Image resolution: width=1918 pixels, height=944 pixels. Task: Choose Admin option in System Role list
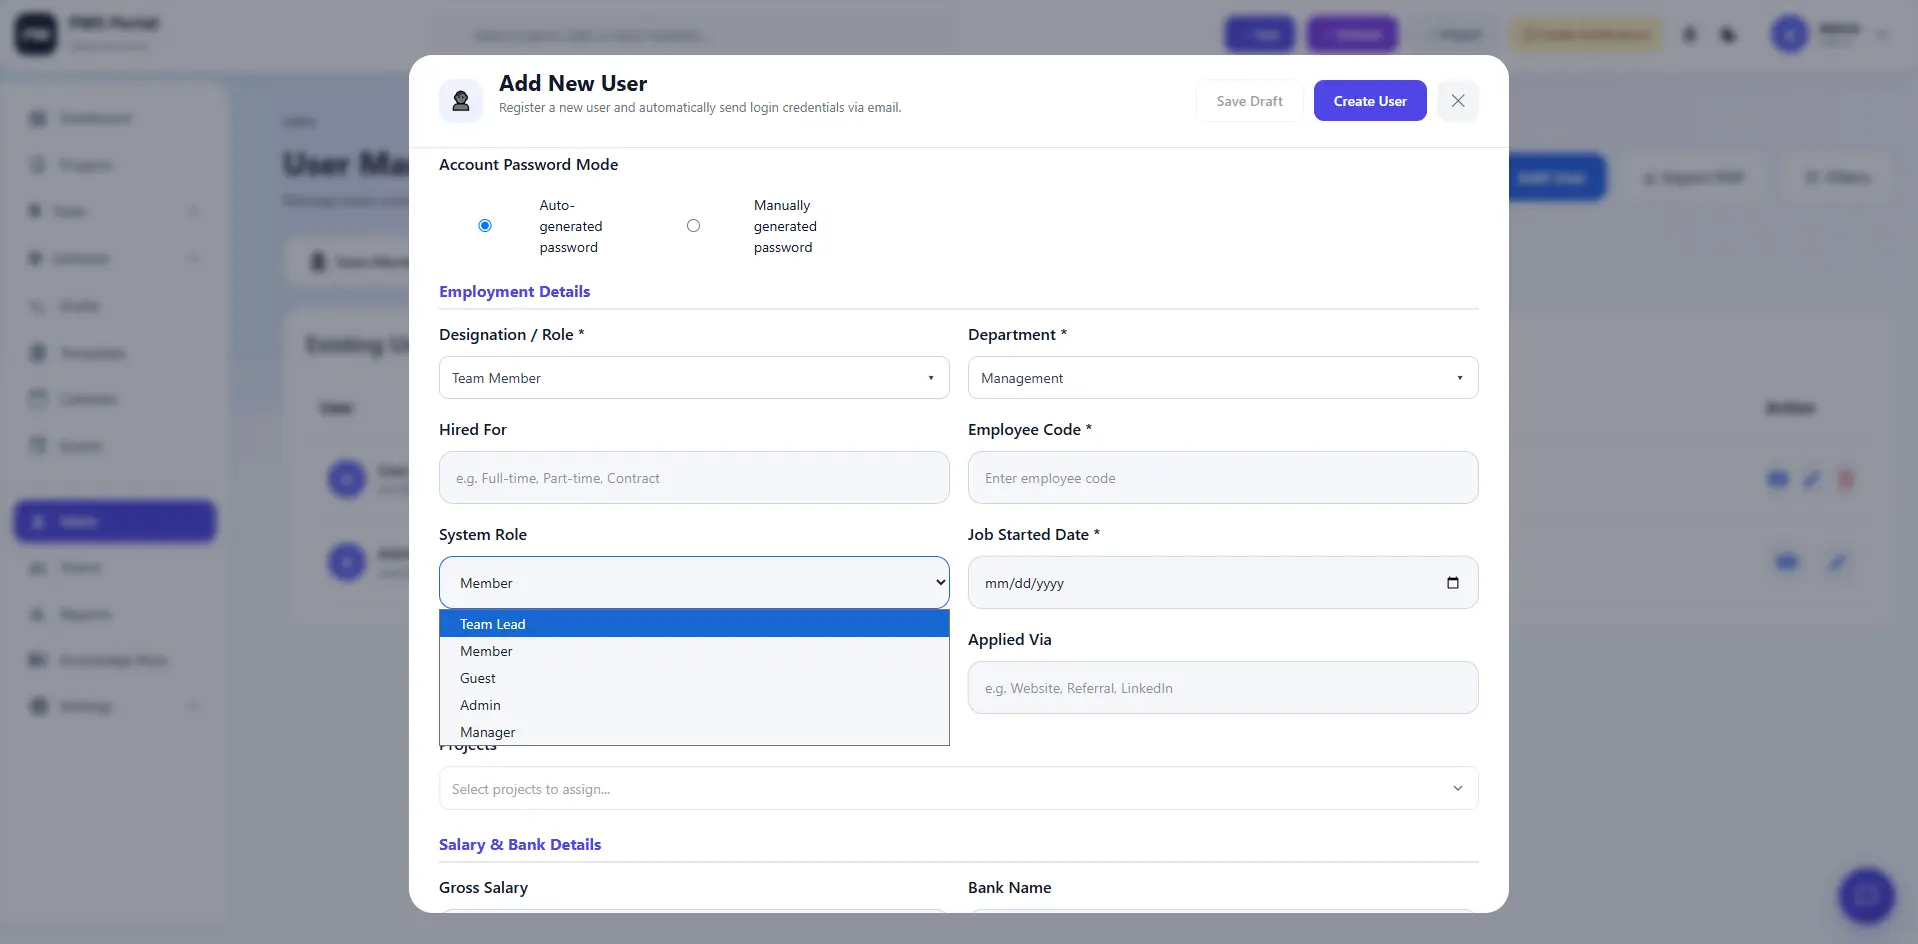(x=694, y=705)
